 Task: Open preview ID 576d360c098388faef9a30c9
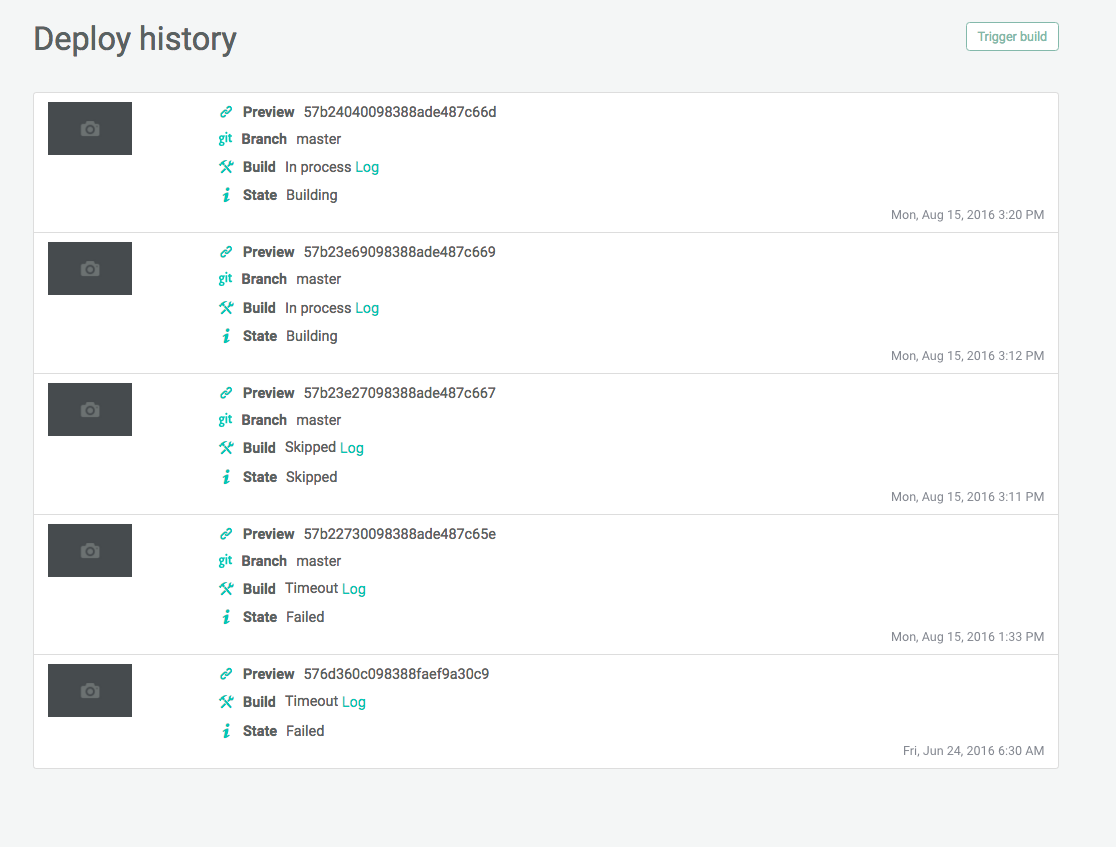396,674
